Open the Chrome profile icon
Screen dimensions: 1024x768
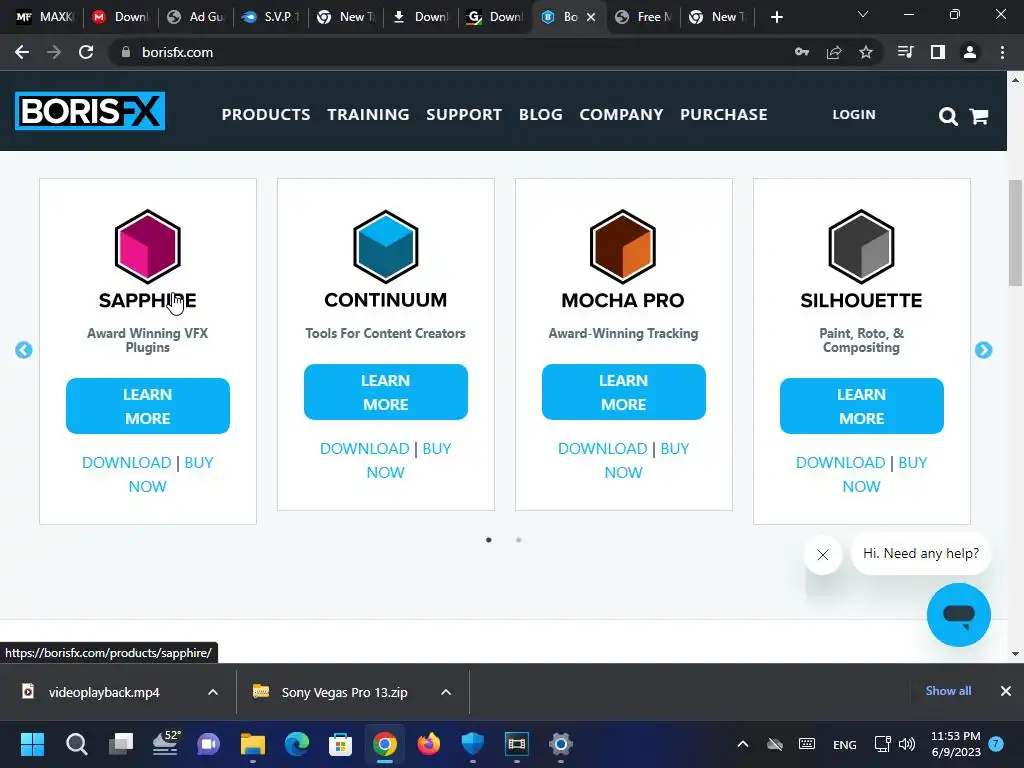(970, 52)
